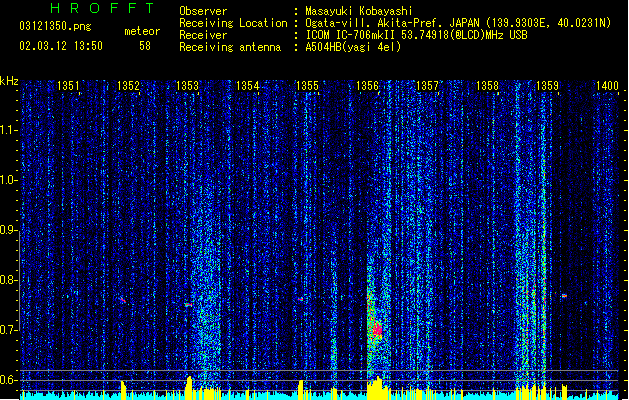The height and width of the screenshot is (400, 629).
Task: Click the red meteor echo at 1353
Action: point(188,305)
